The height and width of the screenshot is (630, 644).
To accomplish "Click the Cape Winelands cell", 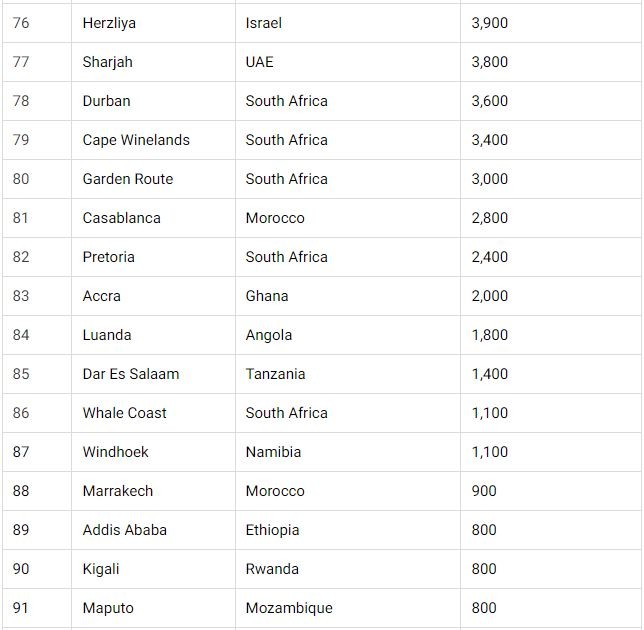I will [153, 140].
